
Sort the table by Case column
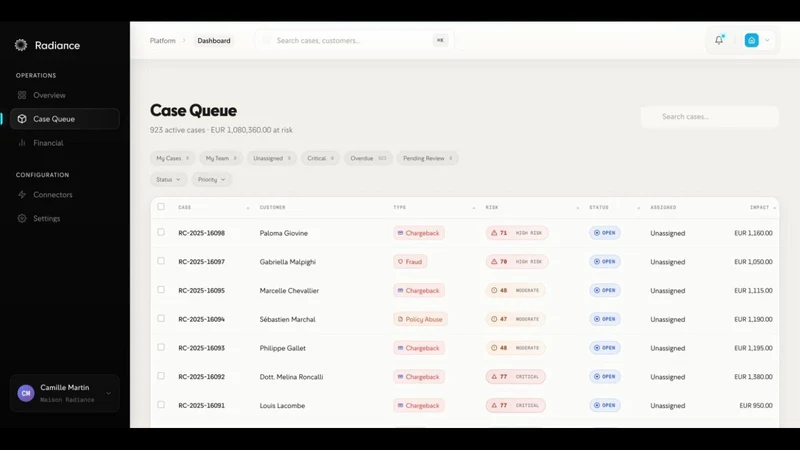pos(248,208)
